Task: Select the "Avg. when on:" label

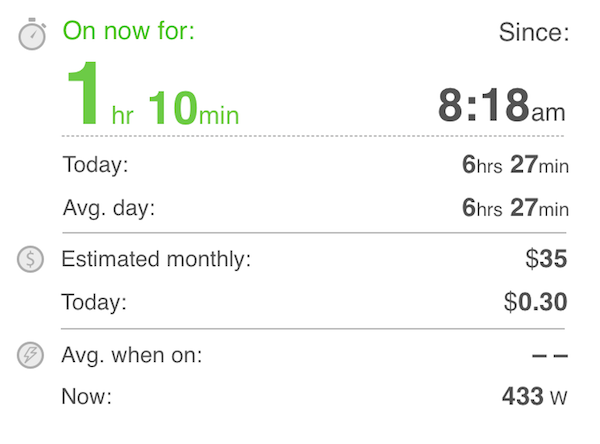Action: [132, 354]
